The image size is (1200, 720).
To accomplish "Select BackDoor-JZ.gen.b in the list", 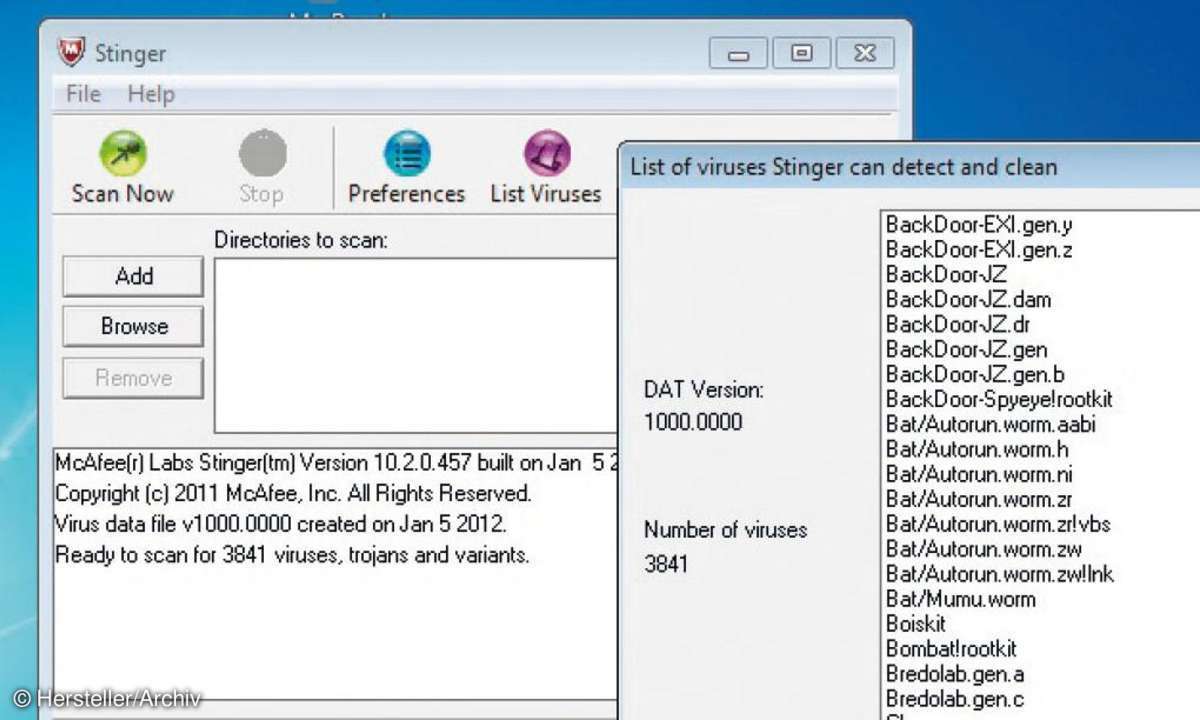I will coord(975,375).
